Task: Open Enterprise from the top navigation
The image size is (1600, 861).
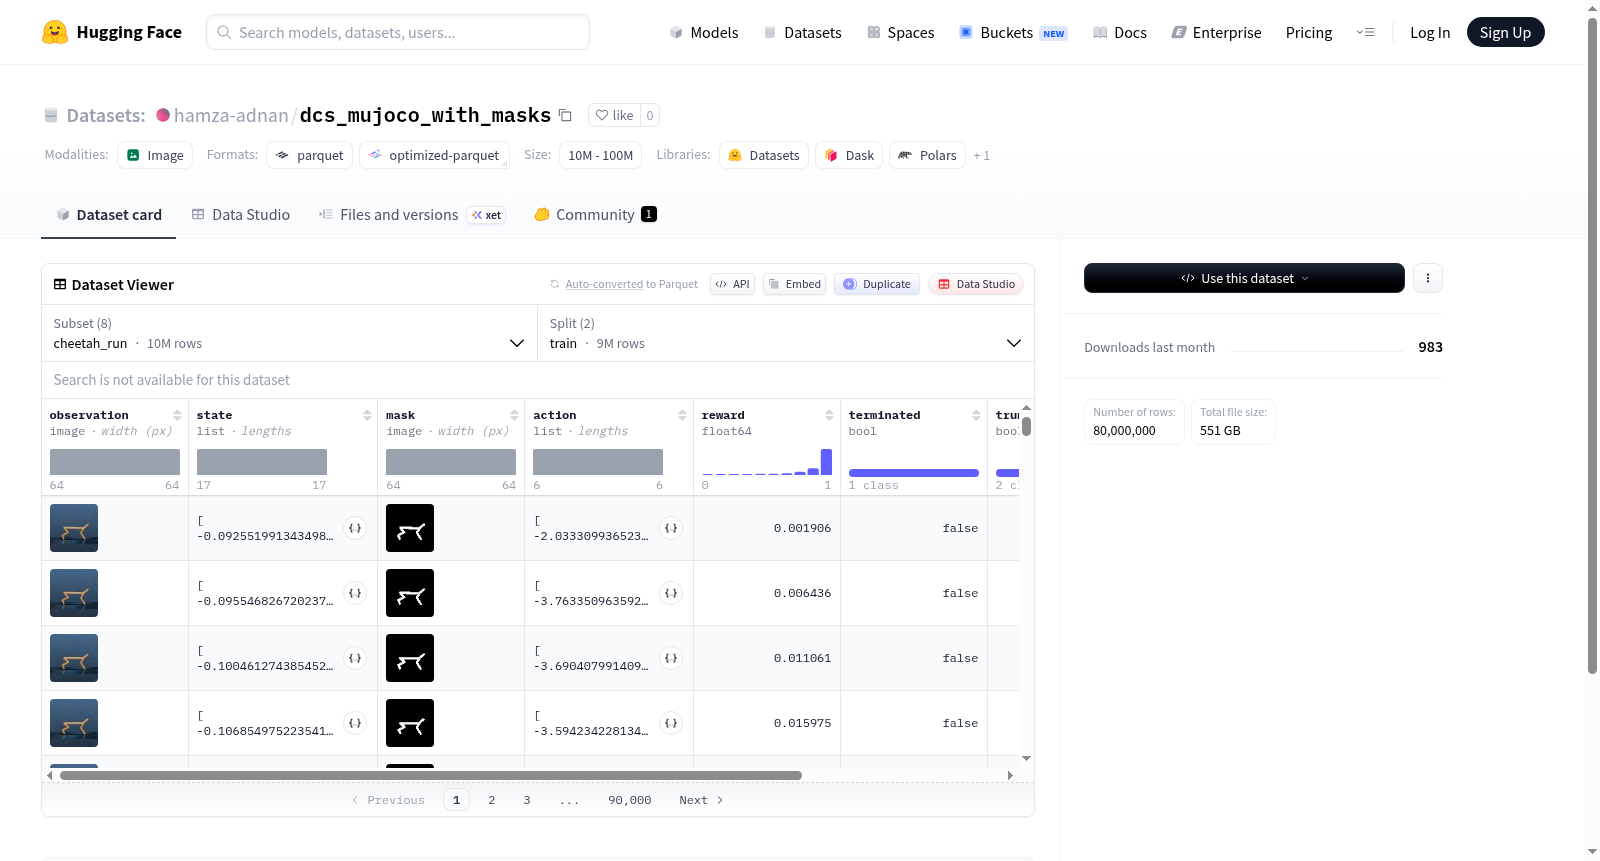Action: point(1216,32)
